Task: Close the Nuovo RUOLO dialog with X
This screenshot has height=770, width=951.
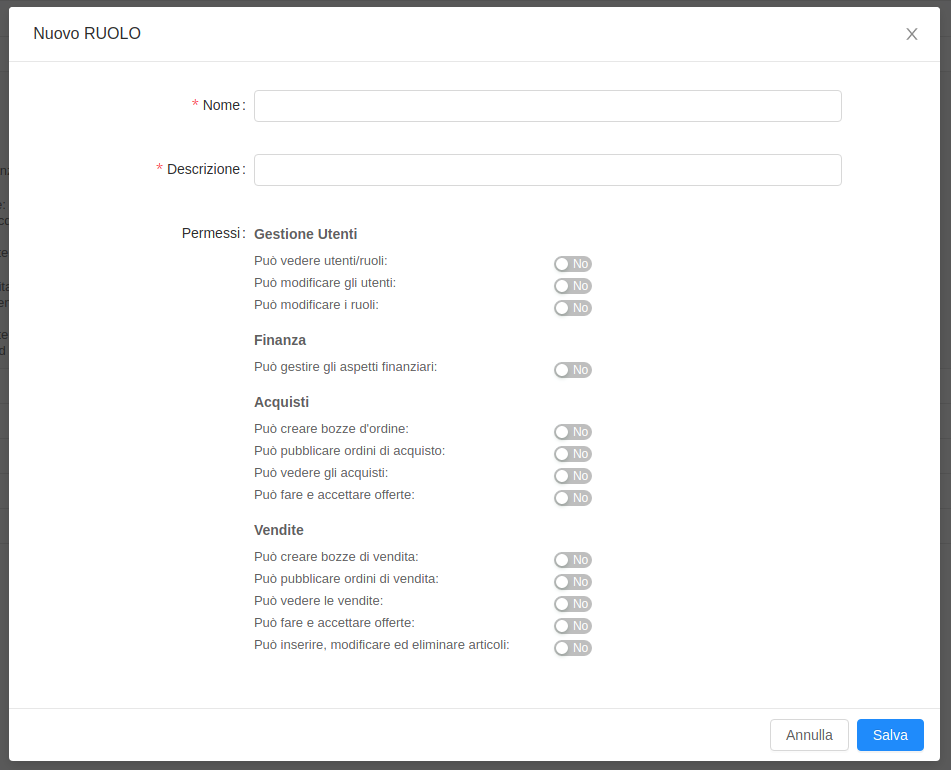Action: (x=912, y=34)
